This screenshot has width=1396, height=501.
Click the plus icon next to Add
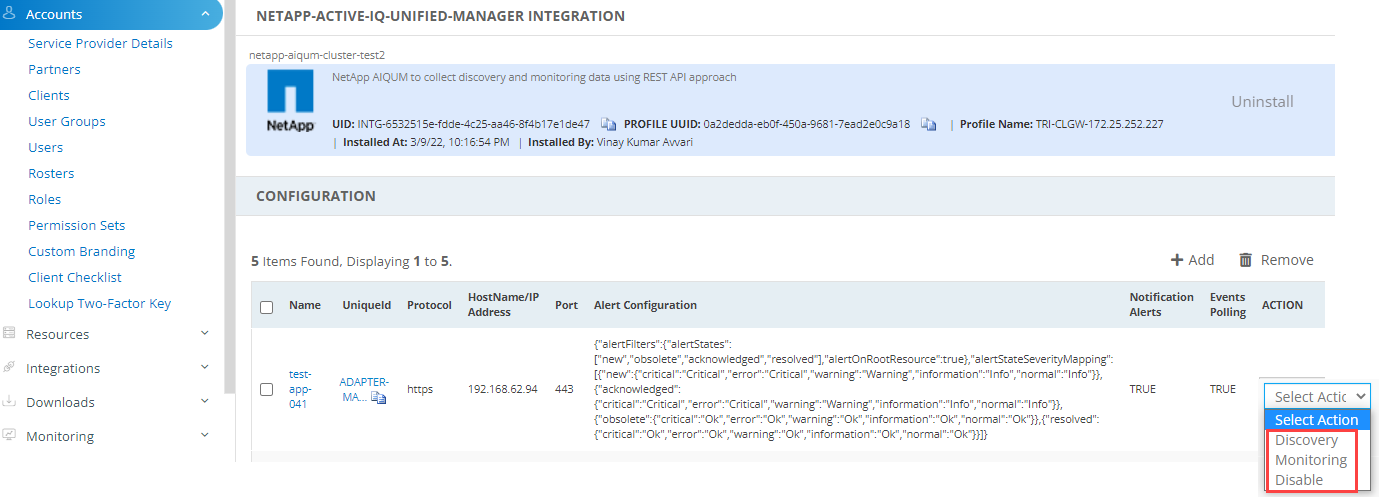[1177, 260]
